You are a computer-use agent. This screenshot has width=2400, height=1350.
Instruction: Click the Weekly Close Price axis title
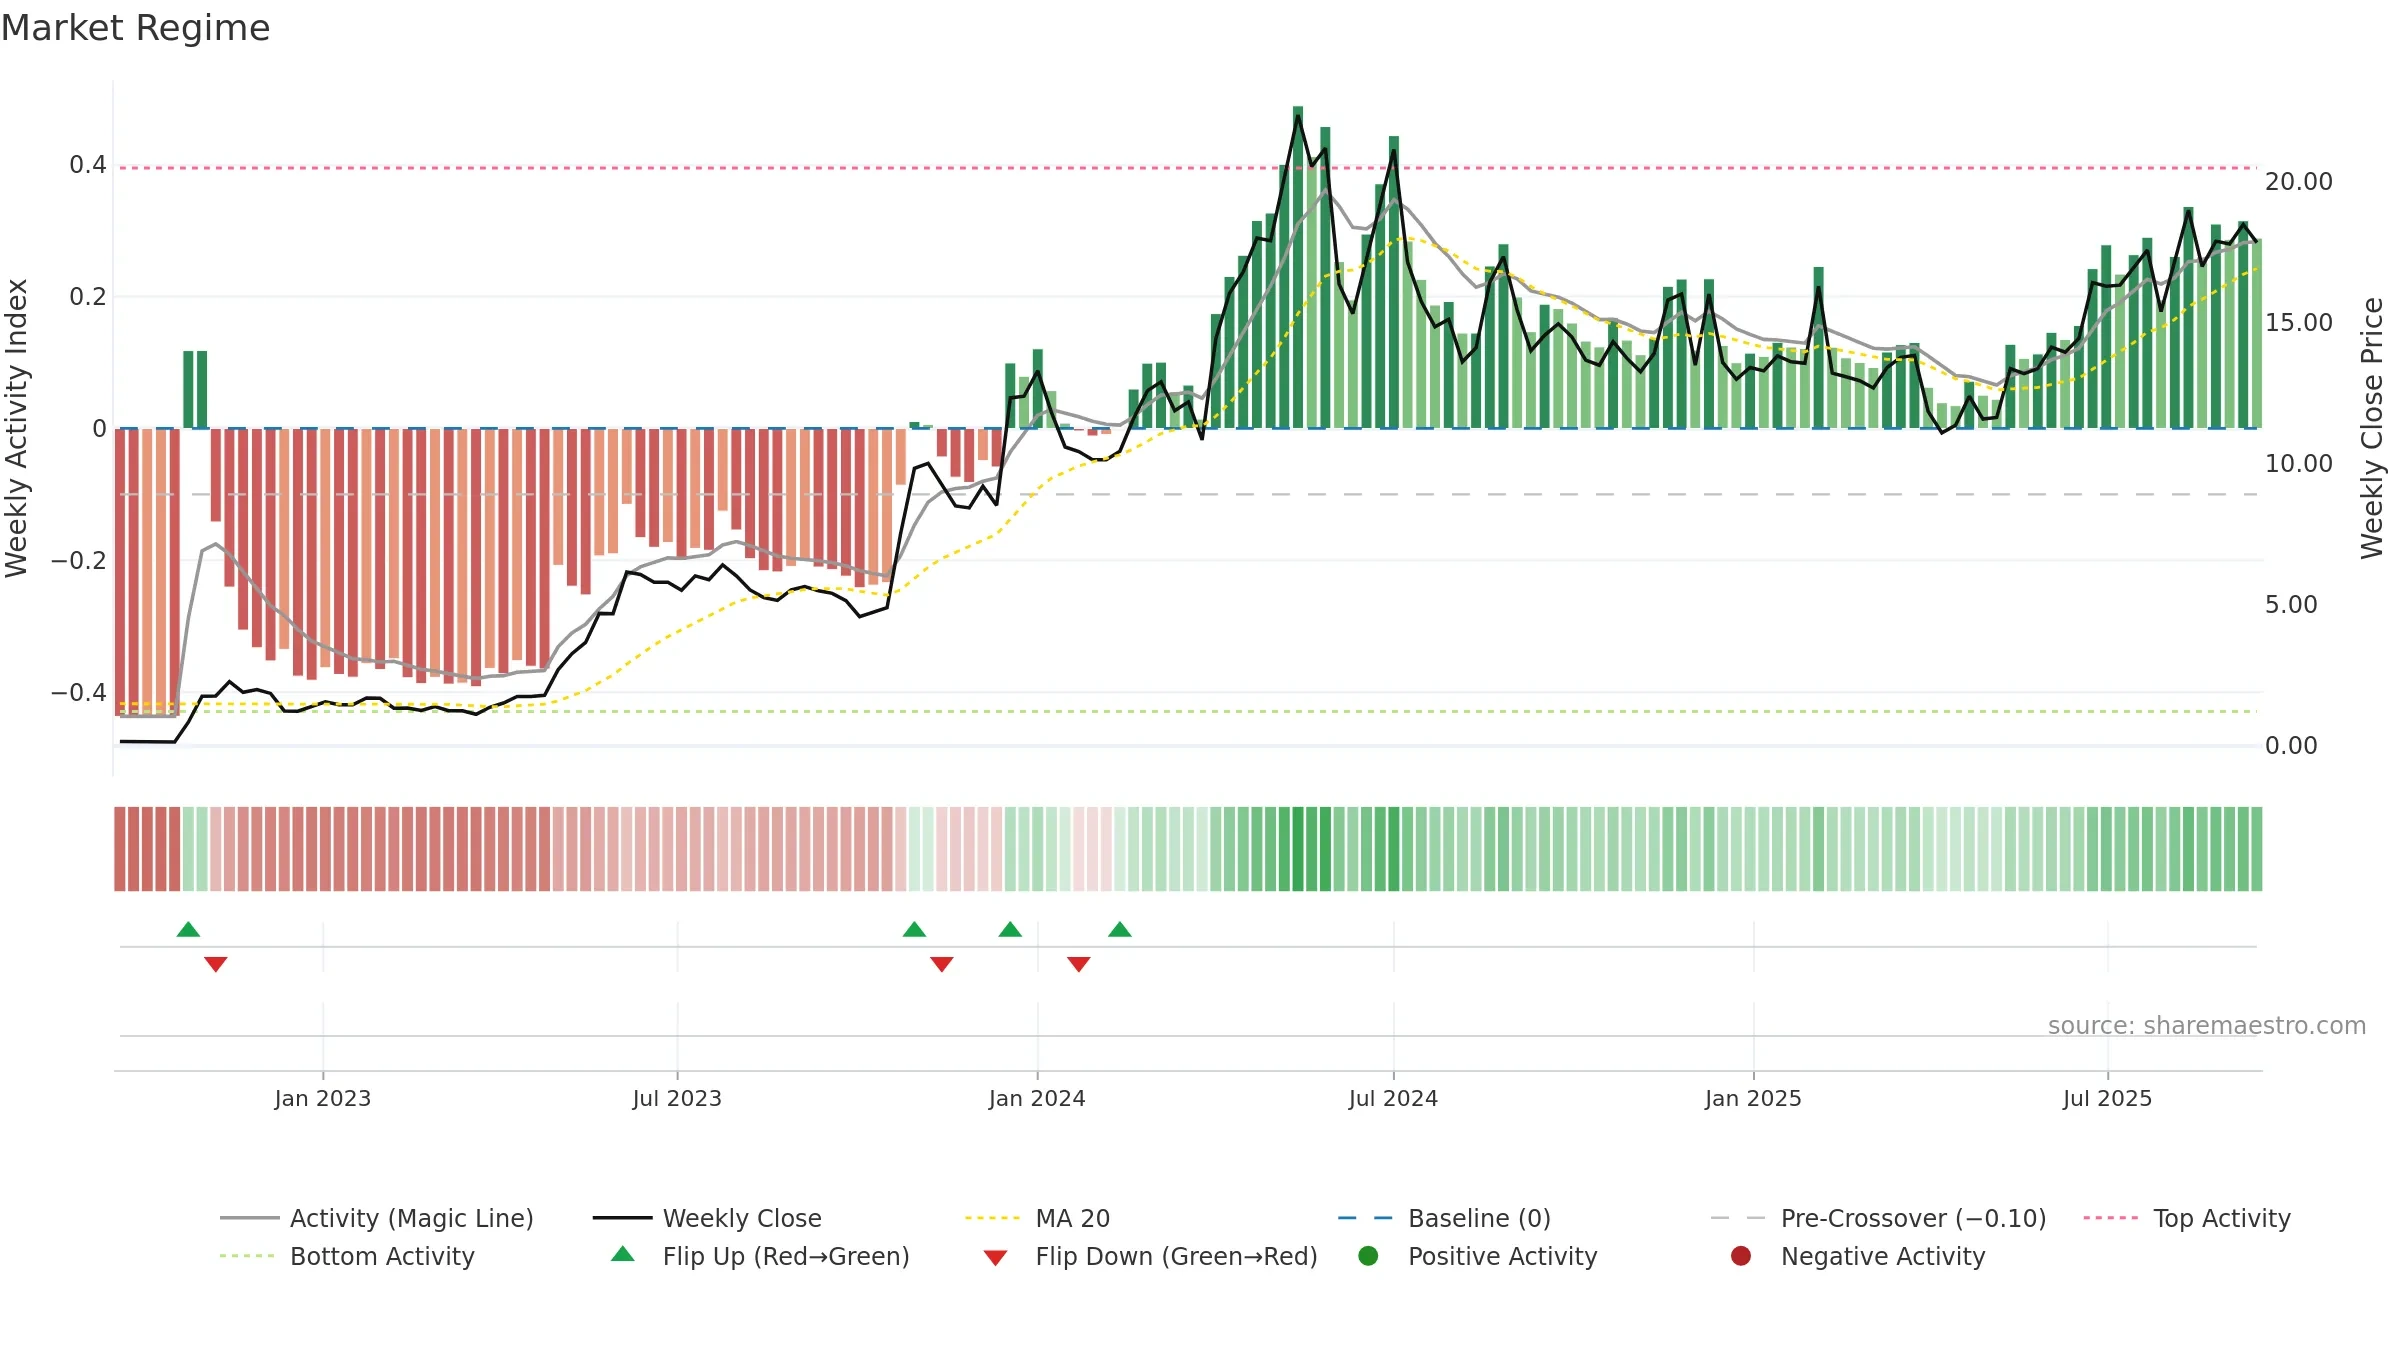click(2372, 428)
